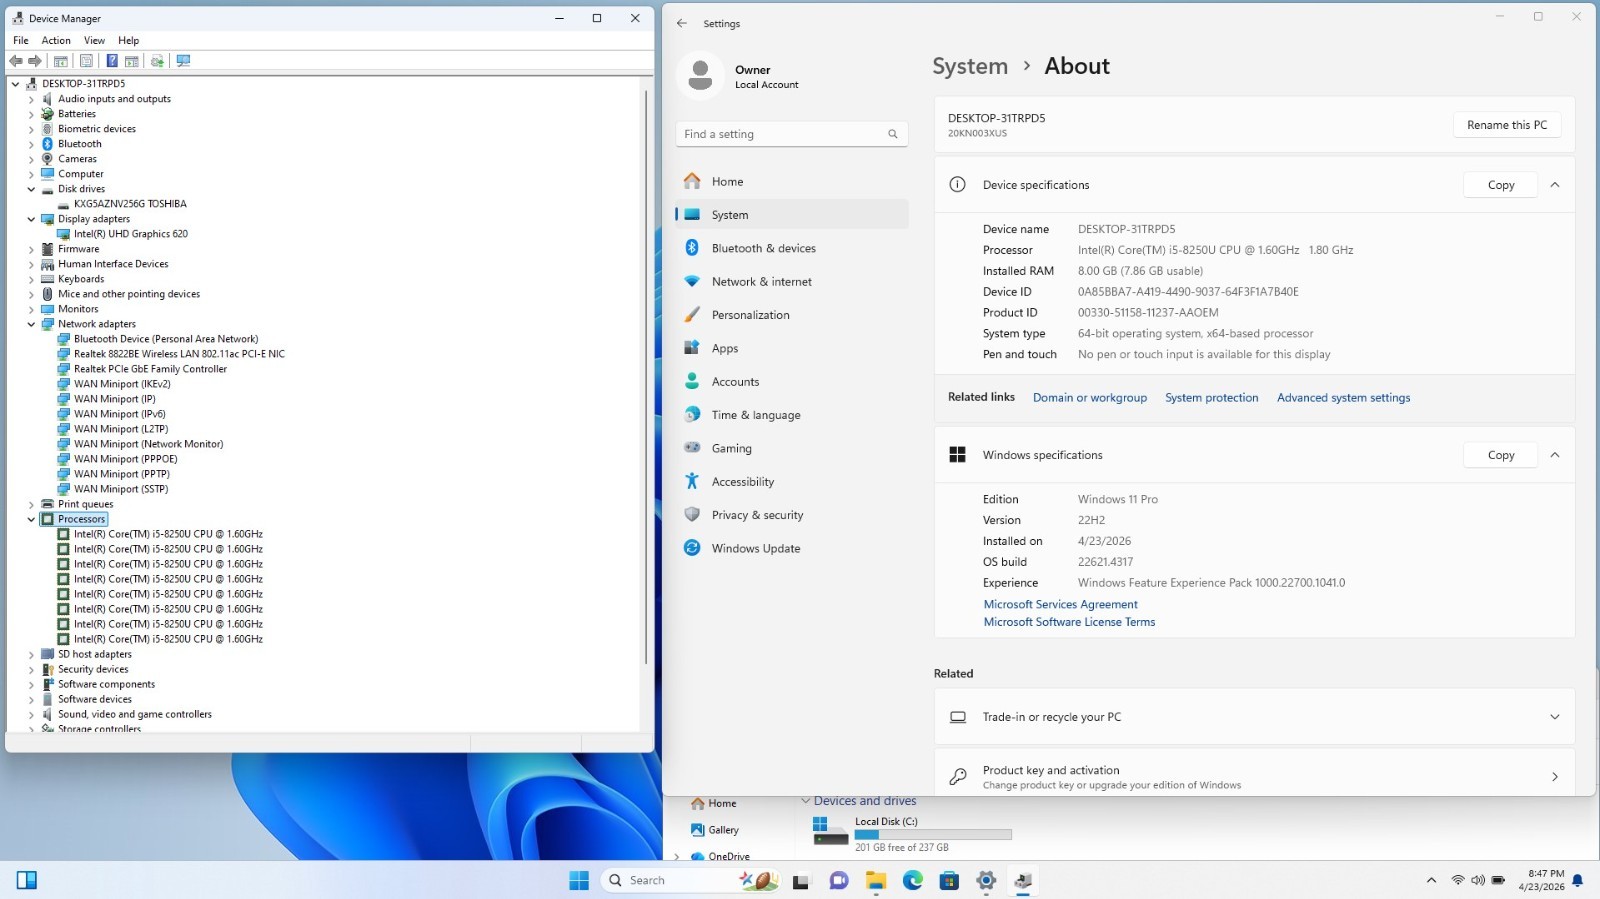The width and height of the screenshot is (1600, 899).
Task: Click the Help icon in Device Manager toolbar
Action: (112, 61)
